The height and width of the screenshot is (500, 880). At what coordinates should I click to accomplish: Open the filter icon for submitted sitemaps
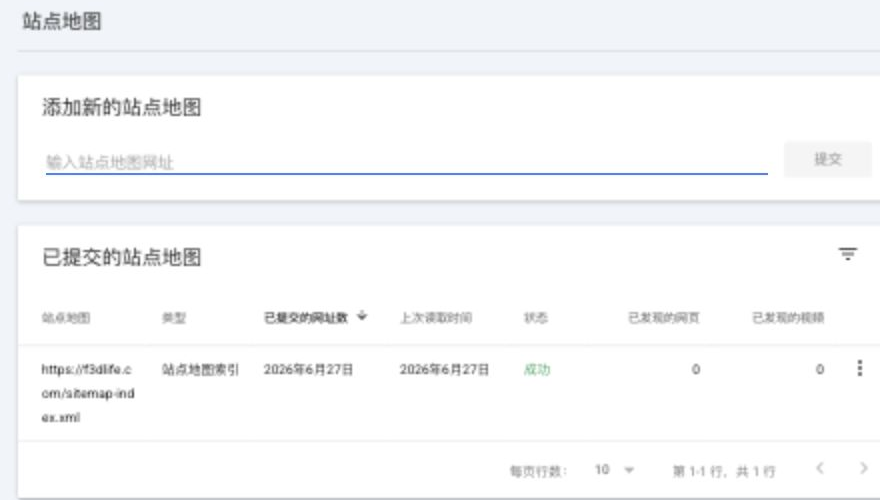coord(847,254)
